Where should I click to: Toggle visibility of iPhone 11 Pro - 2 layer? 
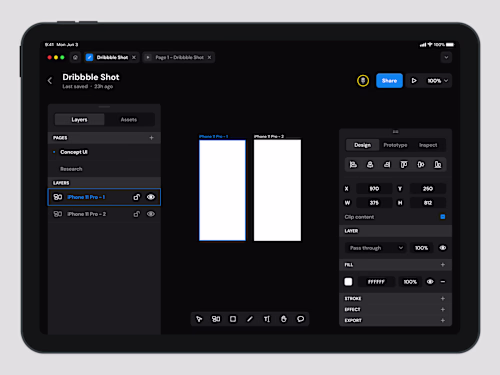click(x=151, y=214)
